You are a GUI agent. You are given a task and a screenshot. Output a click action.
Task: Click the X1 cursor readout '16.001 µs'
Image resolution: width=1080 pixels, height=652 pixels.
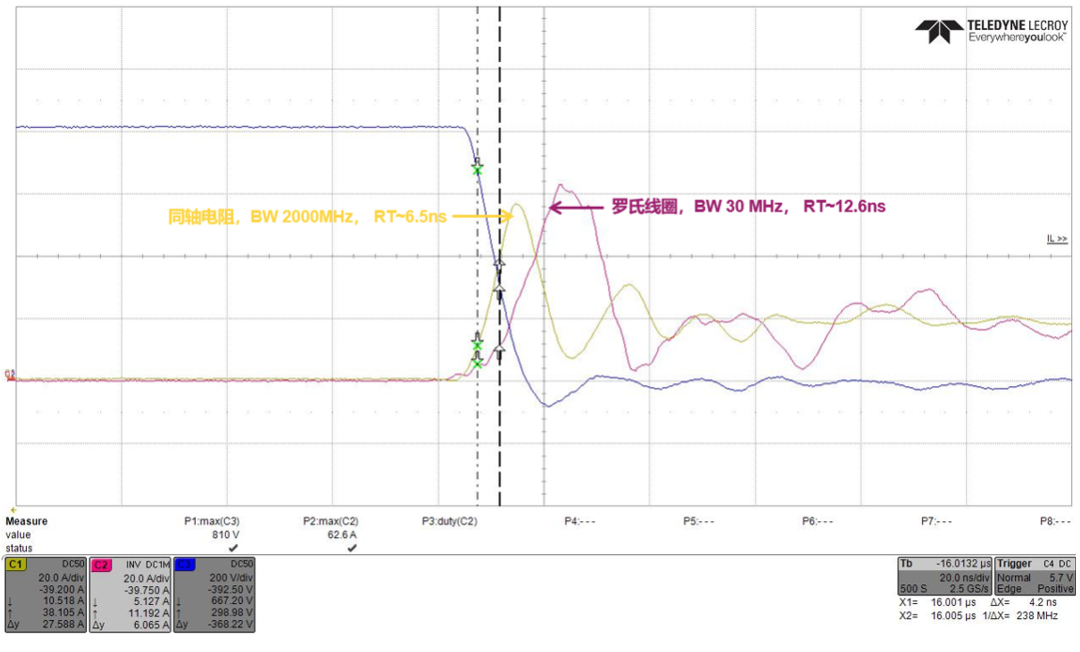pos(953,602)
